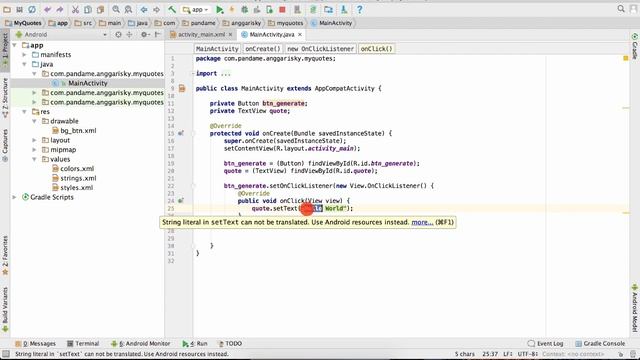The image size is (640, 360).
Task: Click the Cut scissors icon
Action: (x=75, y=9)
